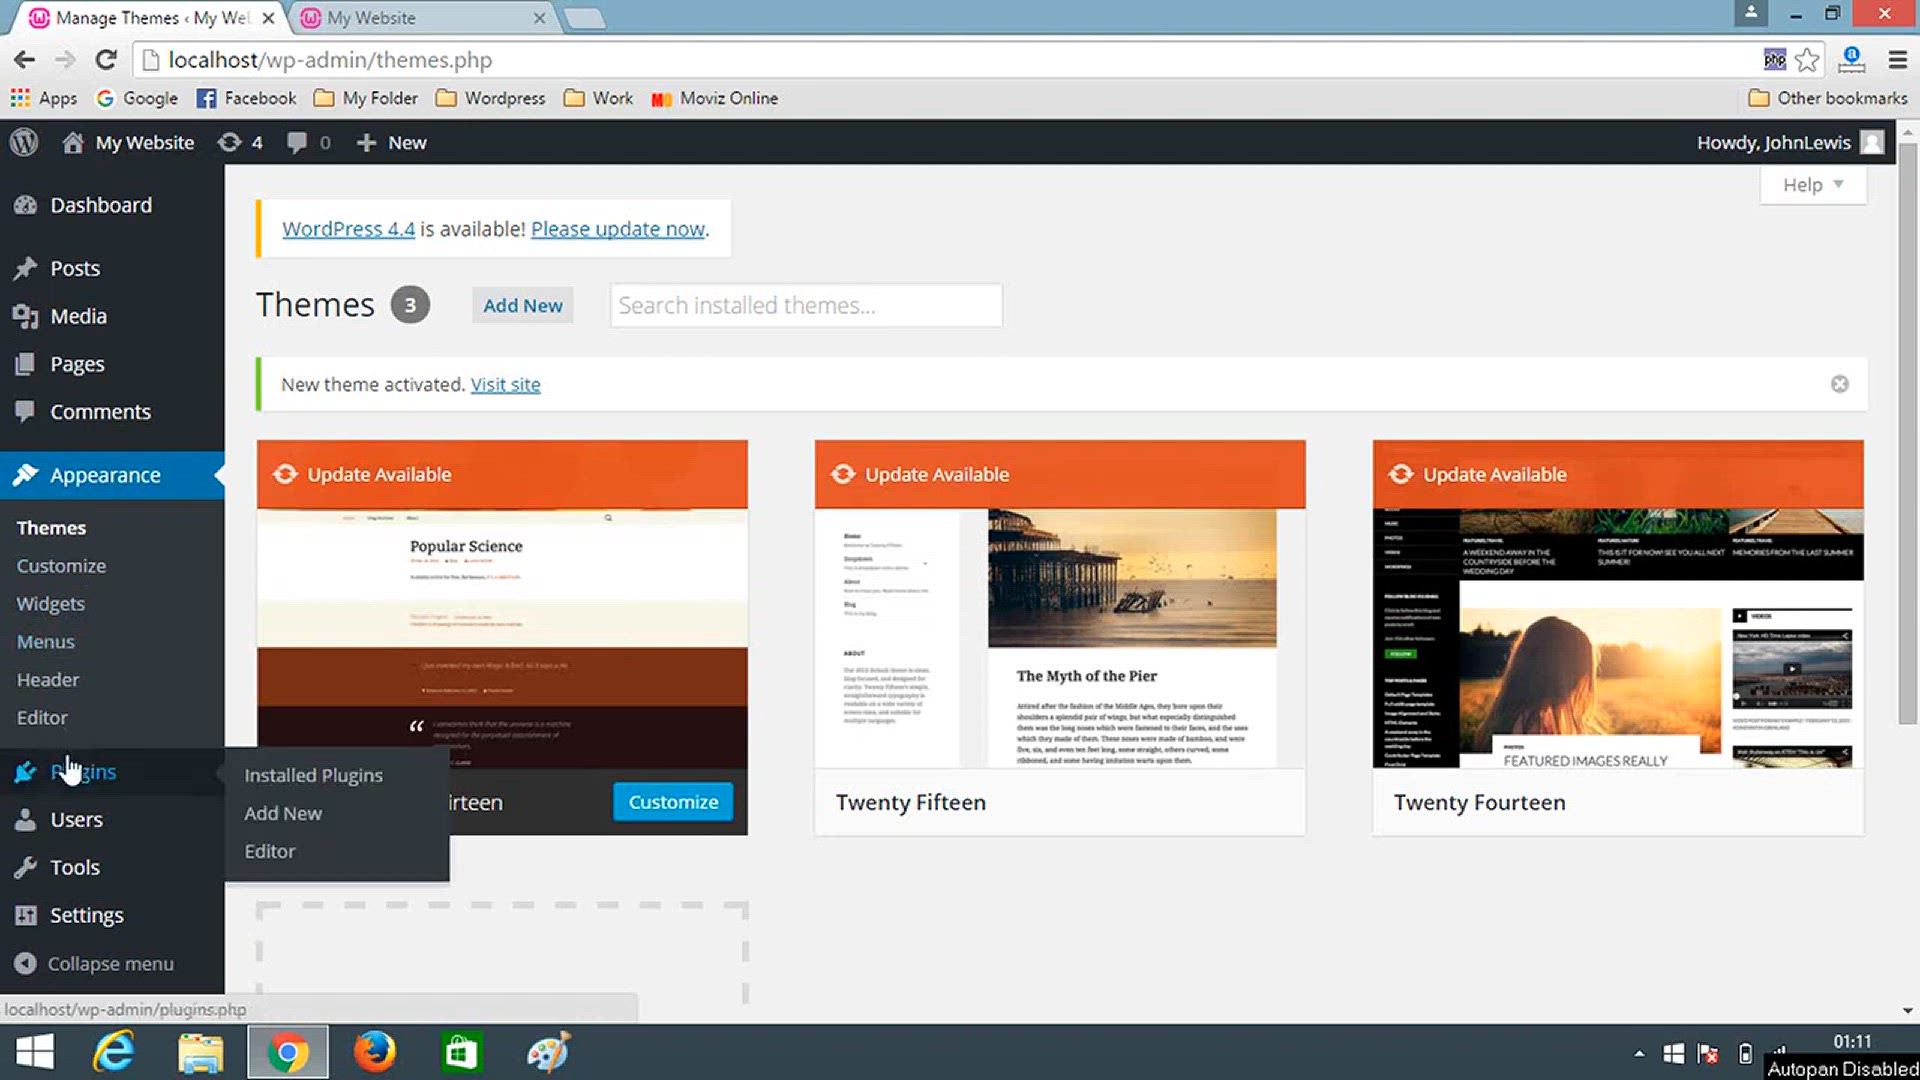Viewport: 1920px width, 1080px height.
Task: Open the comments bubble icon in admin bar
Action: click(x=297, y=142)
